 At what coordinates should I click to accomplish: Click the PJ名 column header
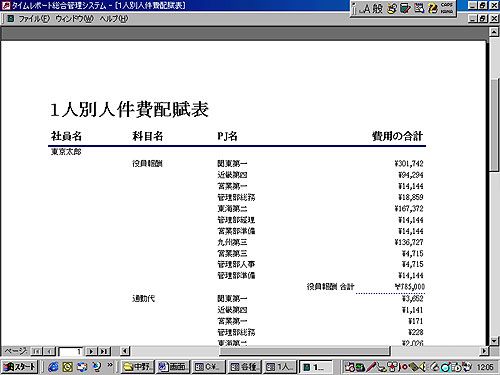(227, 136)
